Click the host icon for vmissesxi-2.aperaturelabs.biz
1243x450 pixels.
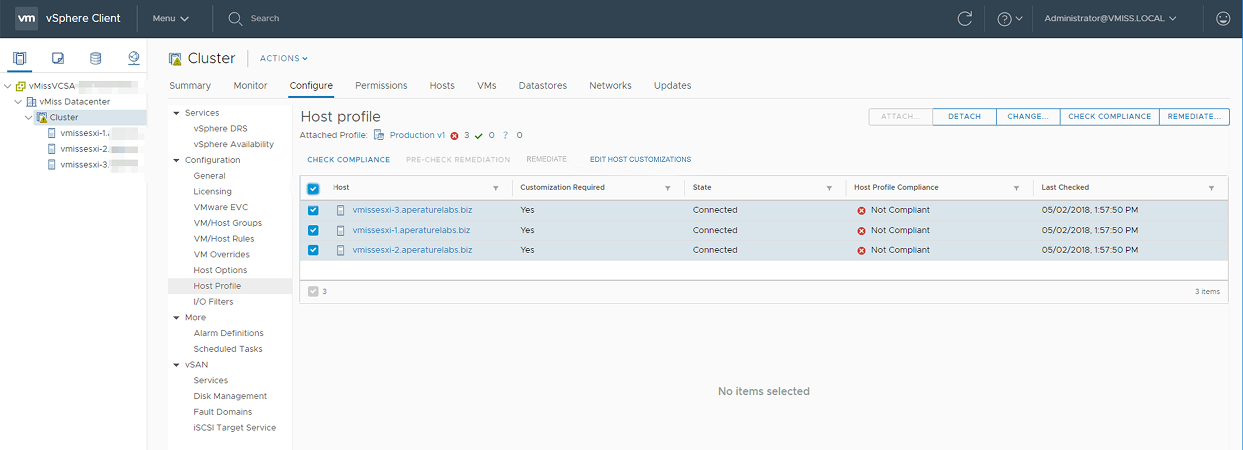[341, 250]
